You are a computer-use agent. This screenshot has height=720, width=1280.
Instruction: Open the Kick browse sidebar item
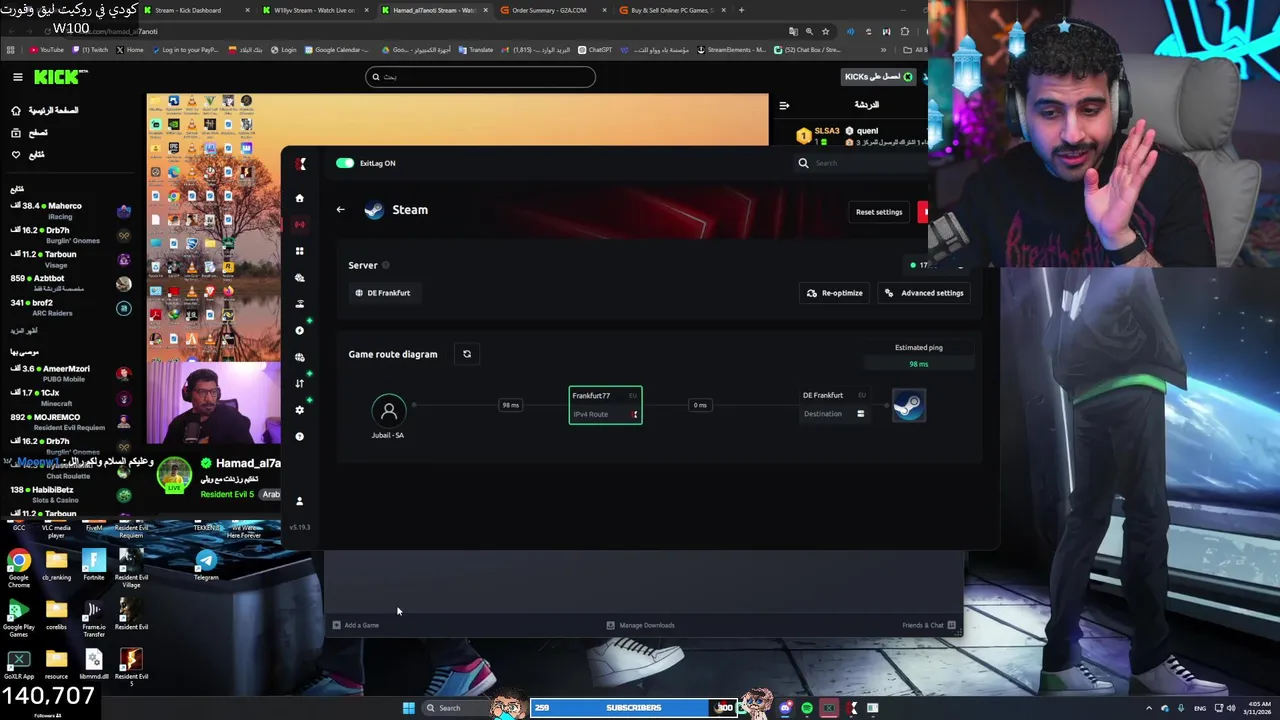[x=30, y=133]
